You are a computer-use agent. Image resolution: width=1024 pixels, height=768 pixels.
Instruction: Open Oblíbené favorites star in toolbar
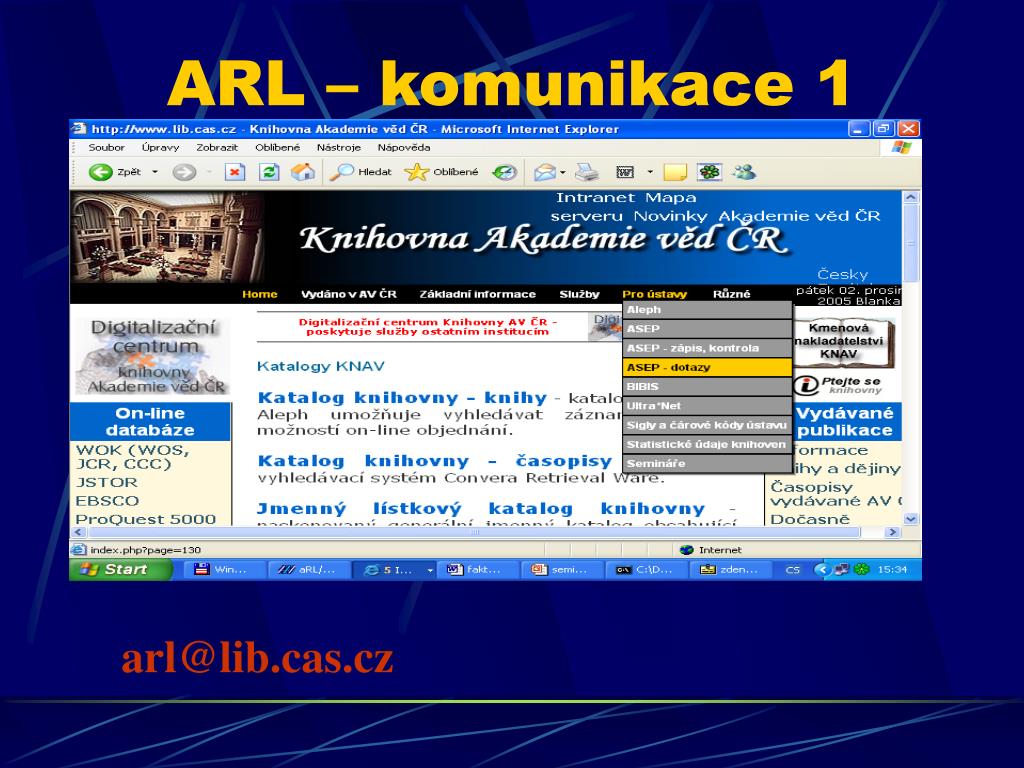[441, 172]
